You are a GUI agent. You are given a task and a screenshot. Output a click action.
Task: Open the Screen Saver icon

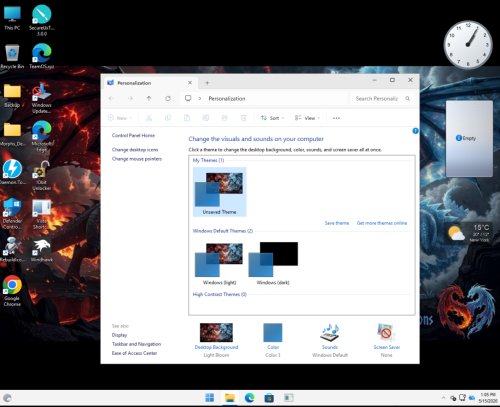click(x=386, y=332)
